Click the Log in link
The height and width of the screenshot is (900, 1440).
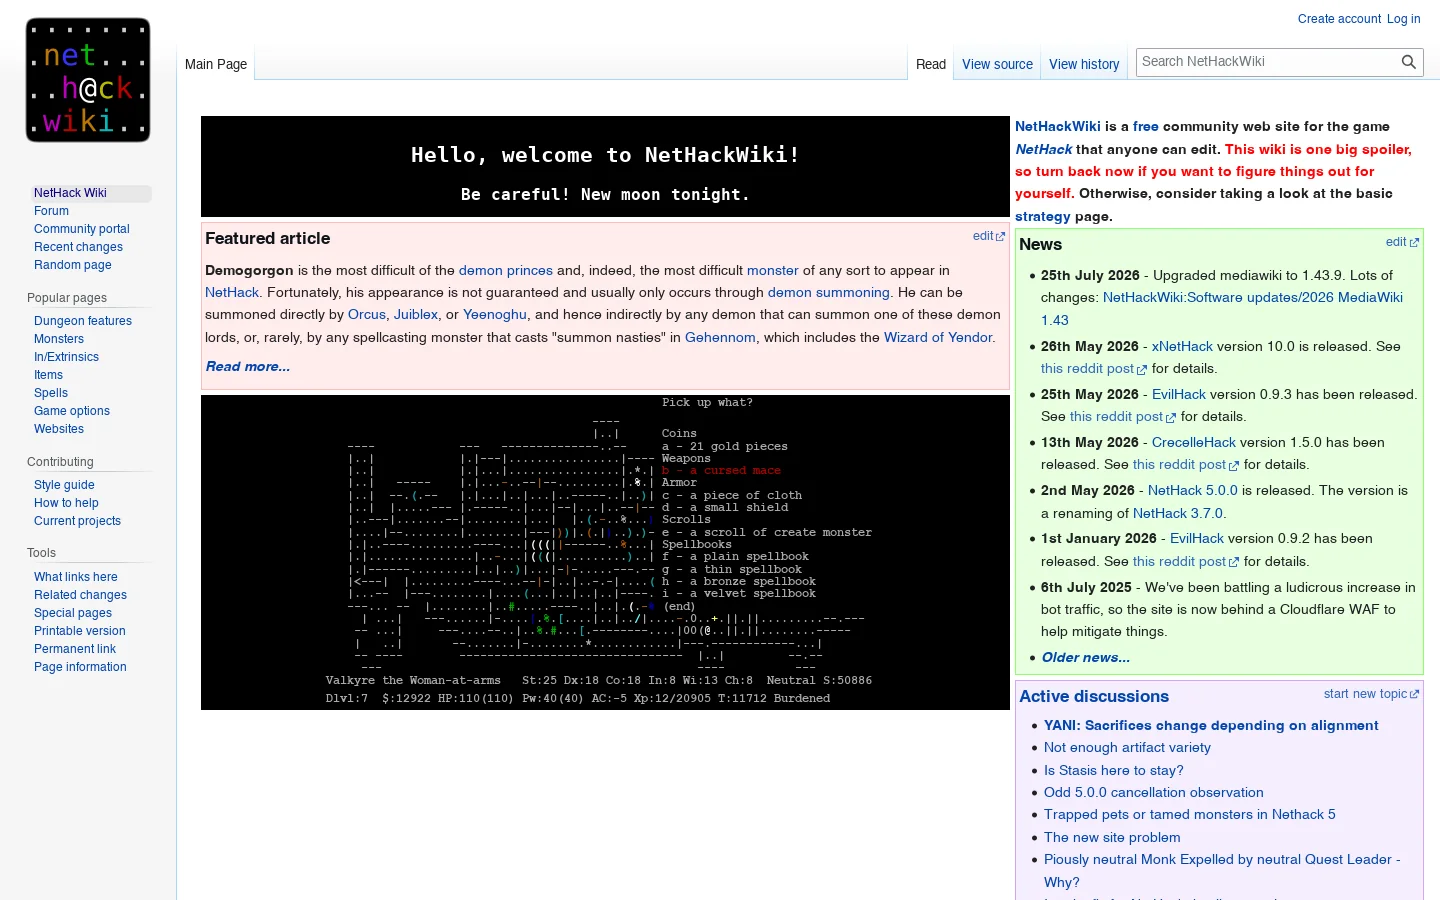click(1403, 19)
